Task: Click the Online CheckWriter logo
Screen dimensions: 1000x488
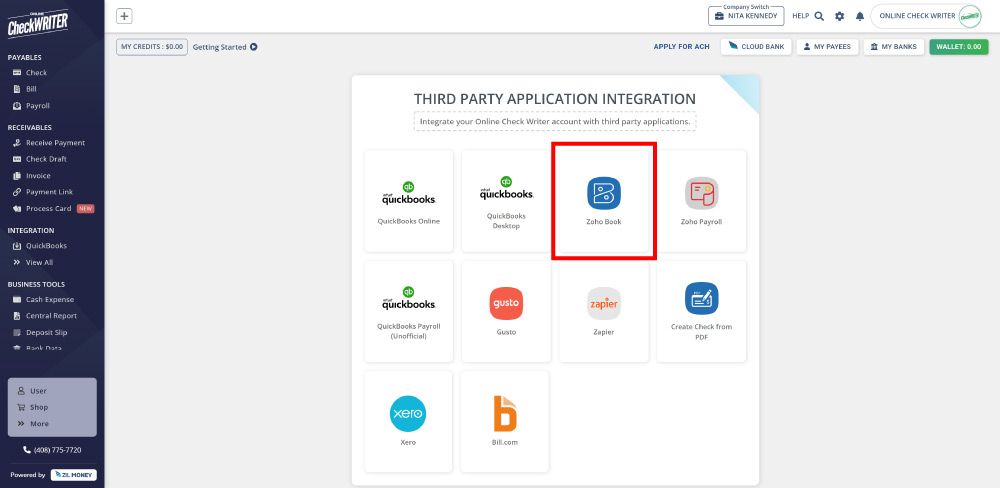Action: coord(38,24)
